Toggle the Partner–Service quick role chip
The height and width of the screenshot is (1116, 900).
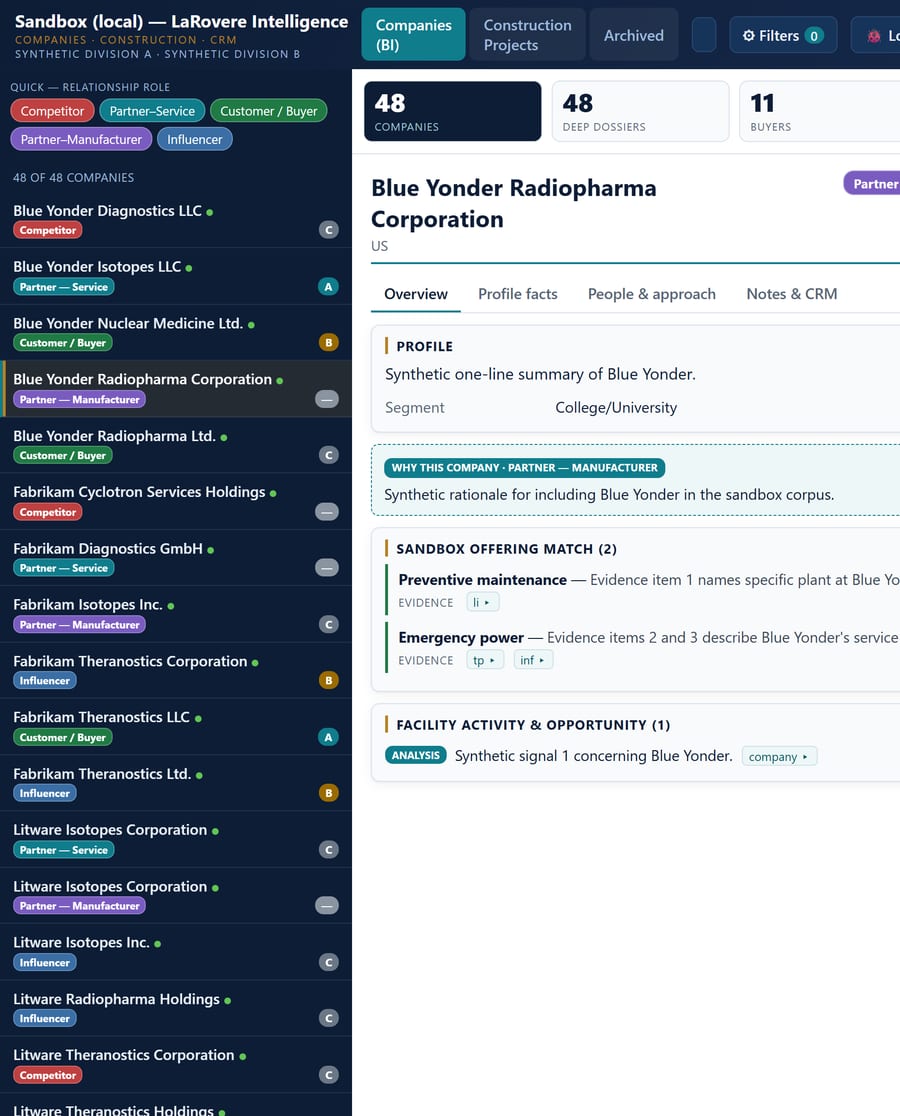(x=152, y=111)
